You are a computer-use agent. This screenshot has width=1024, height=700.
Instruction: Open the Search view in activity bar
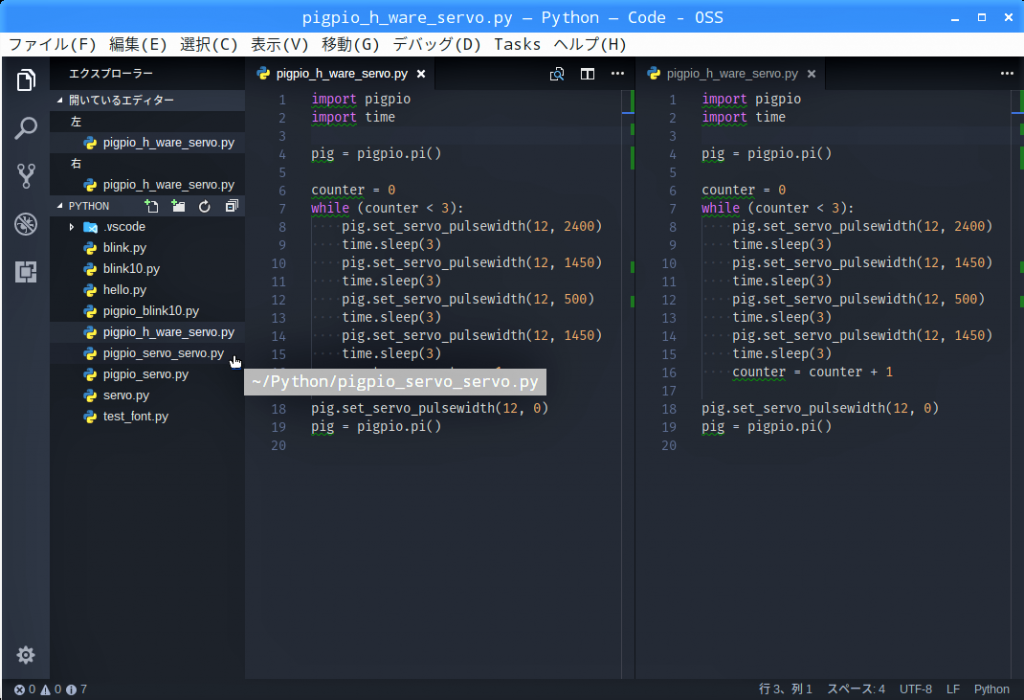click(26, 128)
